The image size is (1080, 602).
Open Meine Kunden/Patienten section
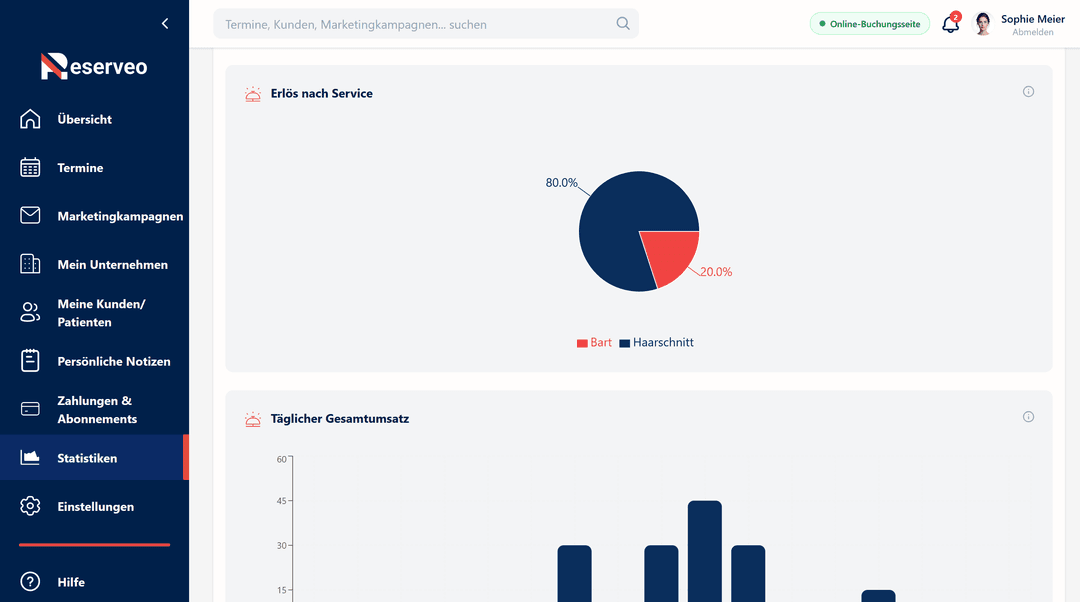(x=94, y=313)
